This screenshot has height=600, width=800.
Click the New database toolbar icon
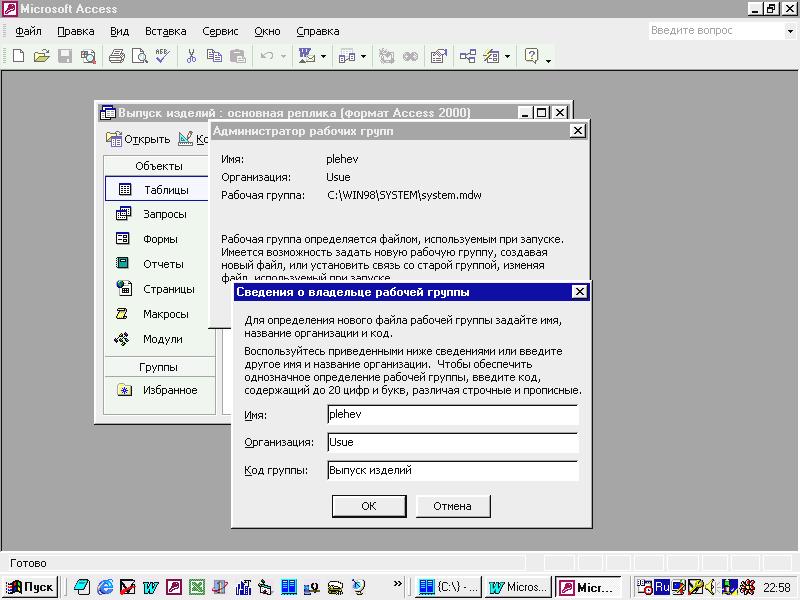point(18,56)
